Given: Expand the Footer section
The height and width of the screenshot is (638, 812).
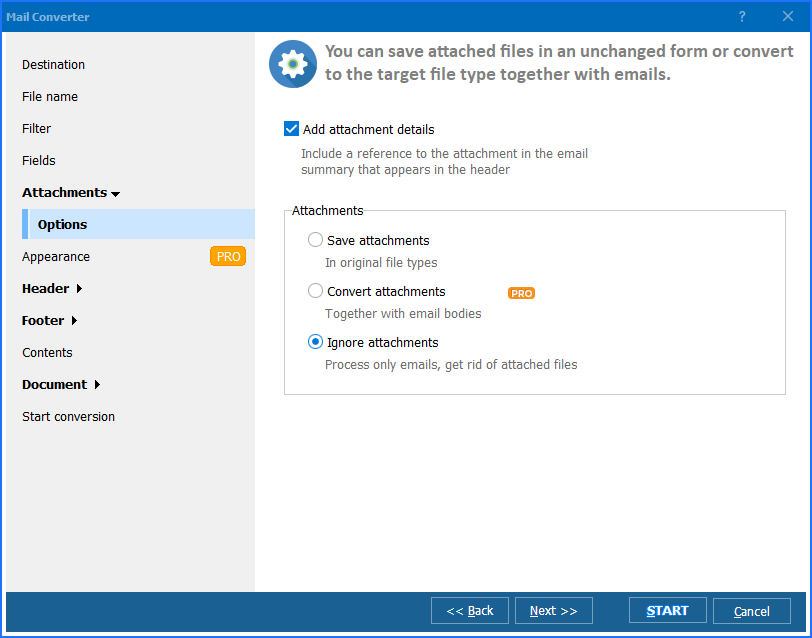Looking at the screenshot, I should click(74, 321).
